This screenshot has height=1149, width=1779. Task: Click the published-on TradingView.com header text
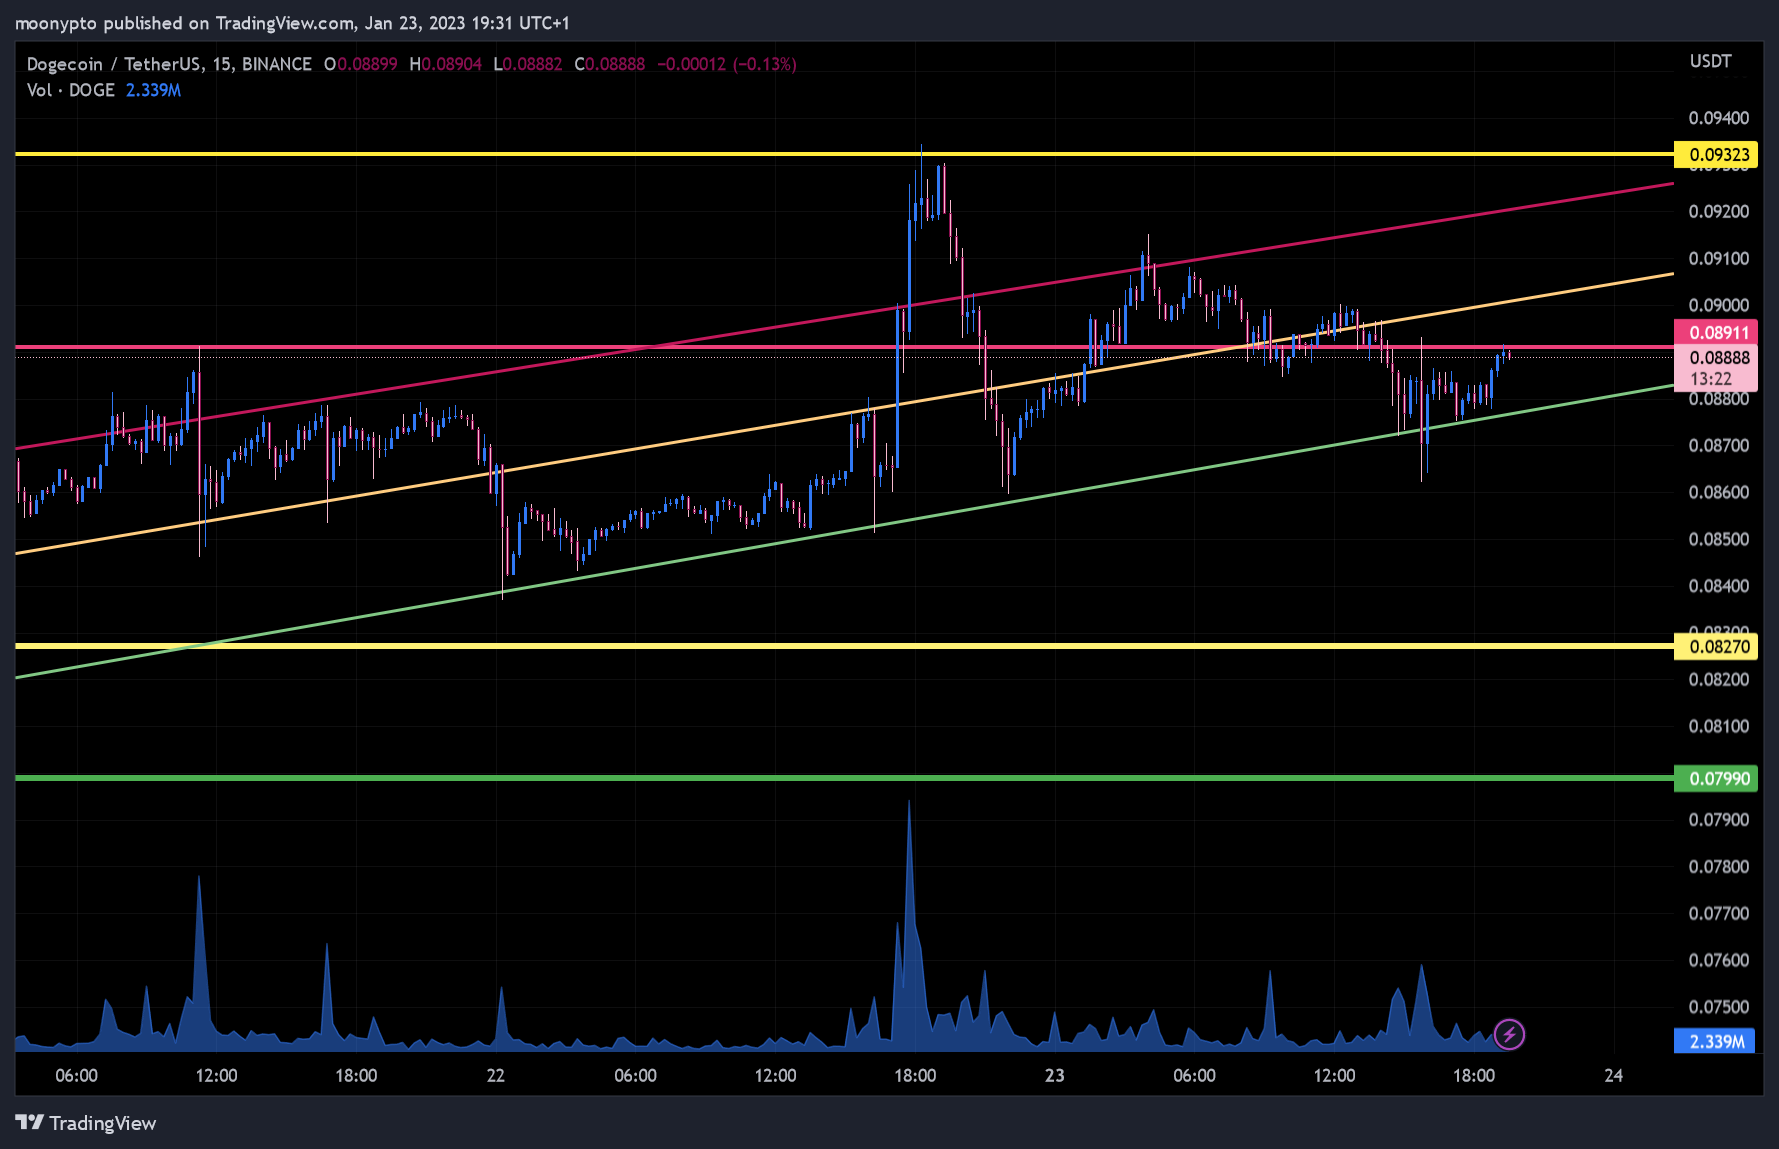[292, 22]
